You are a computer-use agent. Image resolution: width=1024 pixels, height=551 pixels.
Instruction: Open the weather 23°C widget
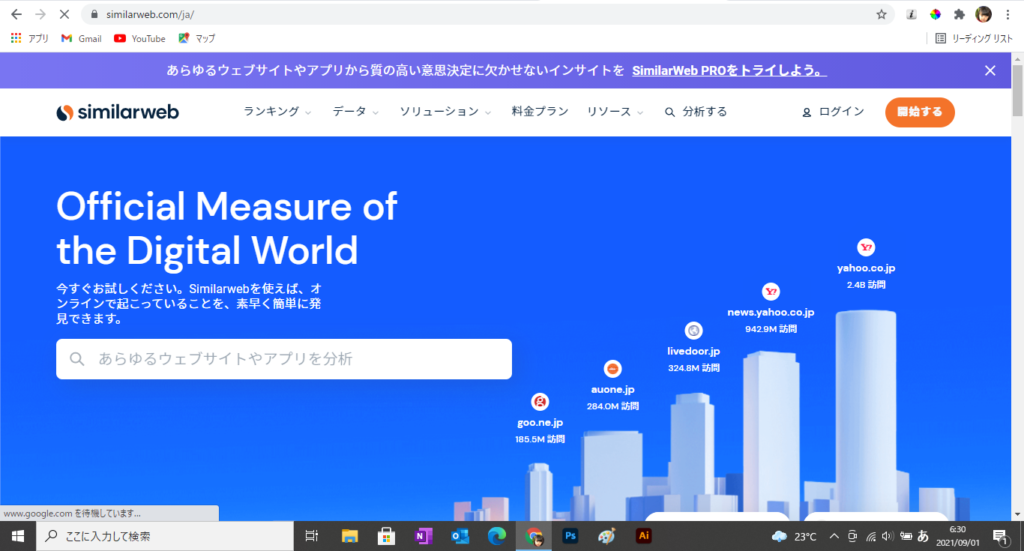click(x=794, y=536)
